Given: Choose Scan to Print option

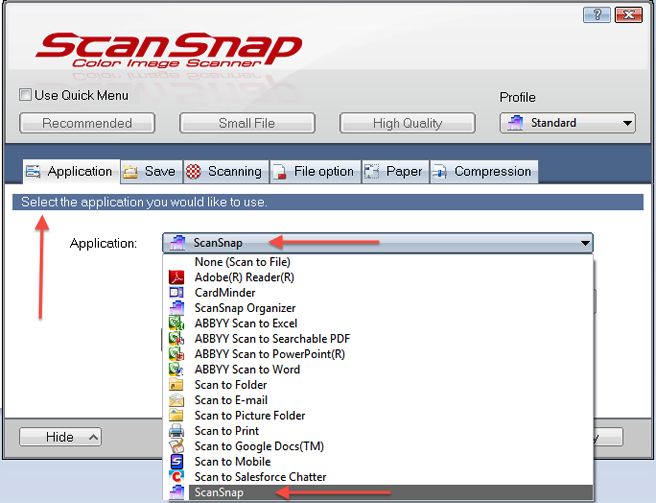Looking at the screenshot, I should tap(378, 431).
